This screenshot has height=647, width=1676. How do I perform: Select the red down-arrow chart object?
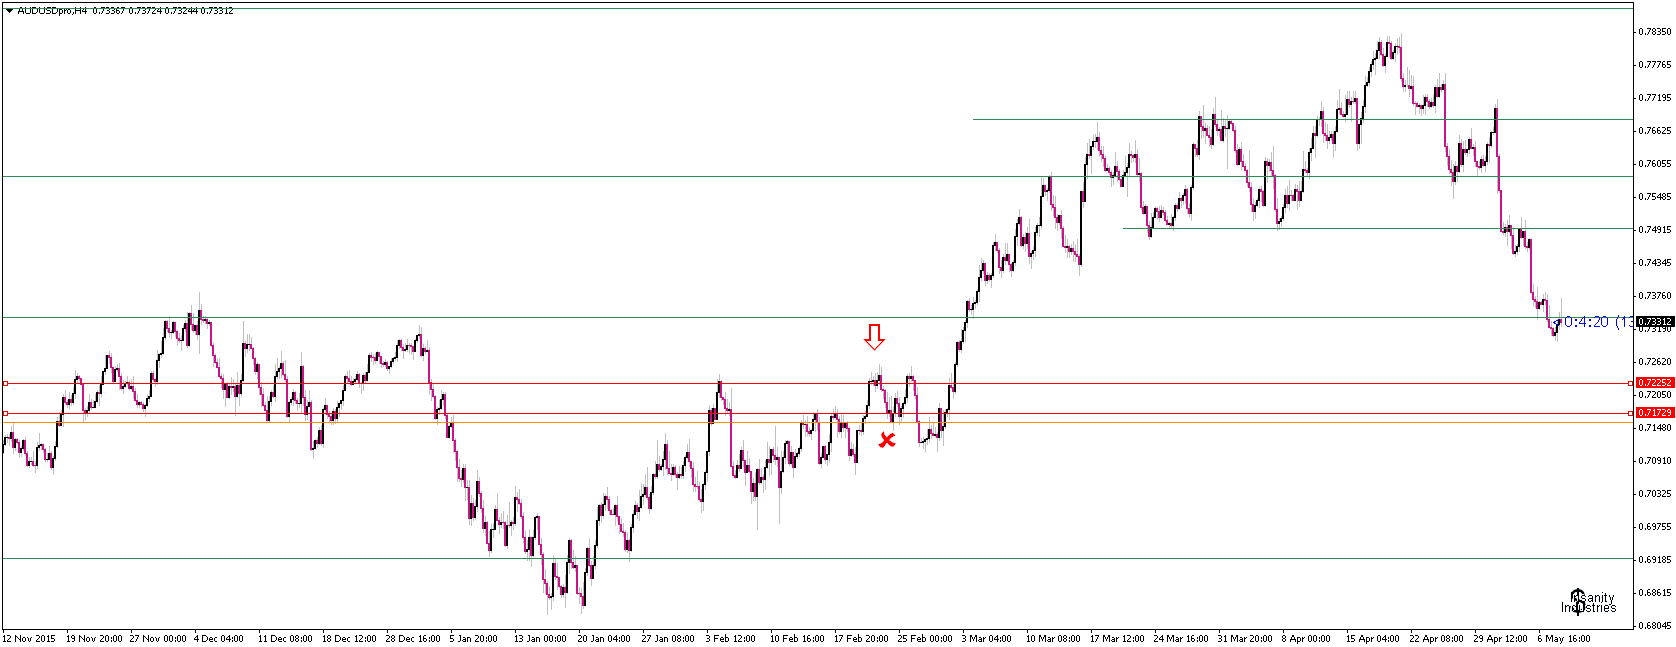tap(874, 337)
